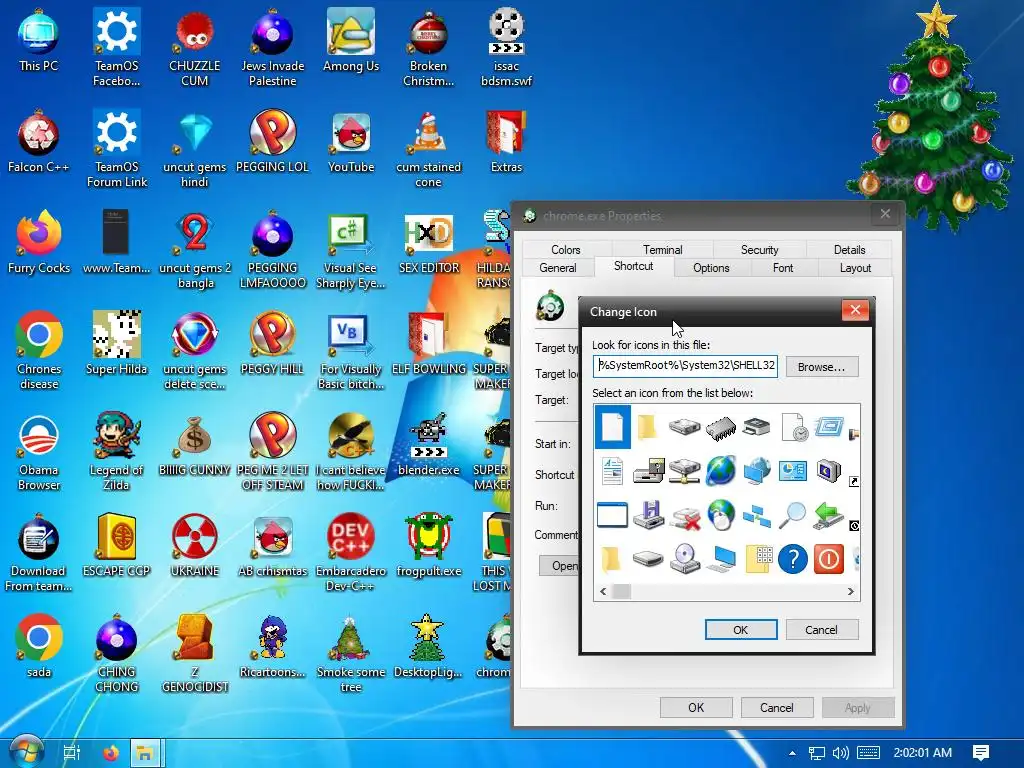Switch to the Colors tab in Properties
The height and width of the screenshot is (768, 1024).
pos(566,249)
